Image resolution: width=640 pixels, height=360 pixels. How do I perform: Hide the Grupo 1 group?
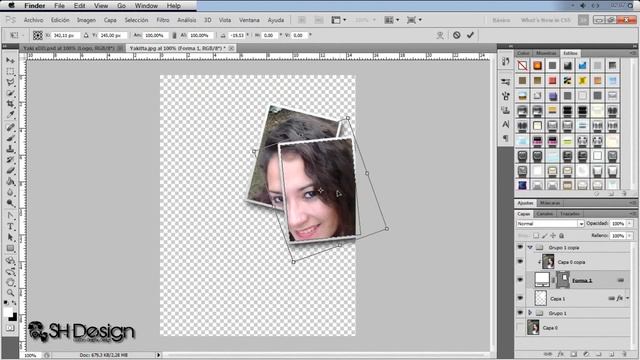click(520, 313)
